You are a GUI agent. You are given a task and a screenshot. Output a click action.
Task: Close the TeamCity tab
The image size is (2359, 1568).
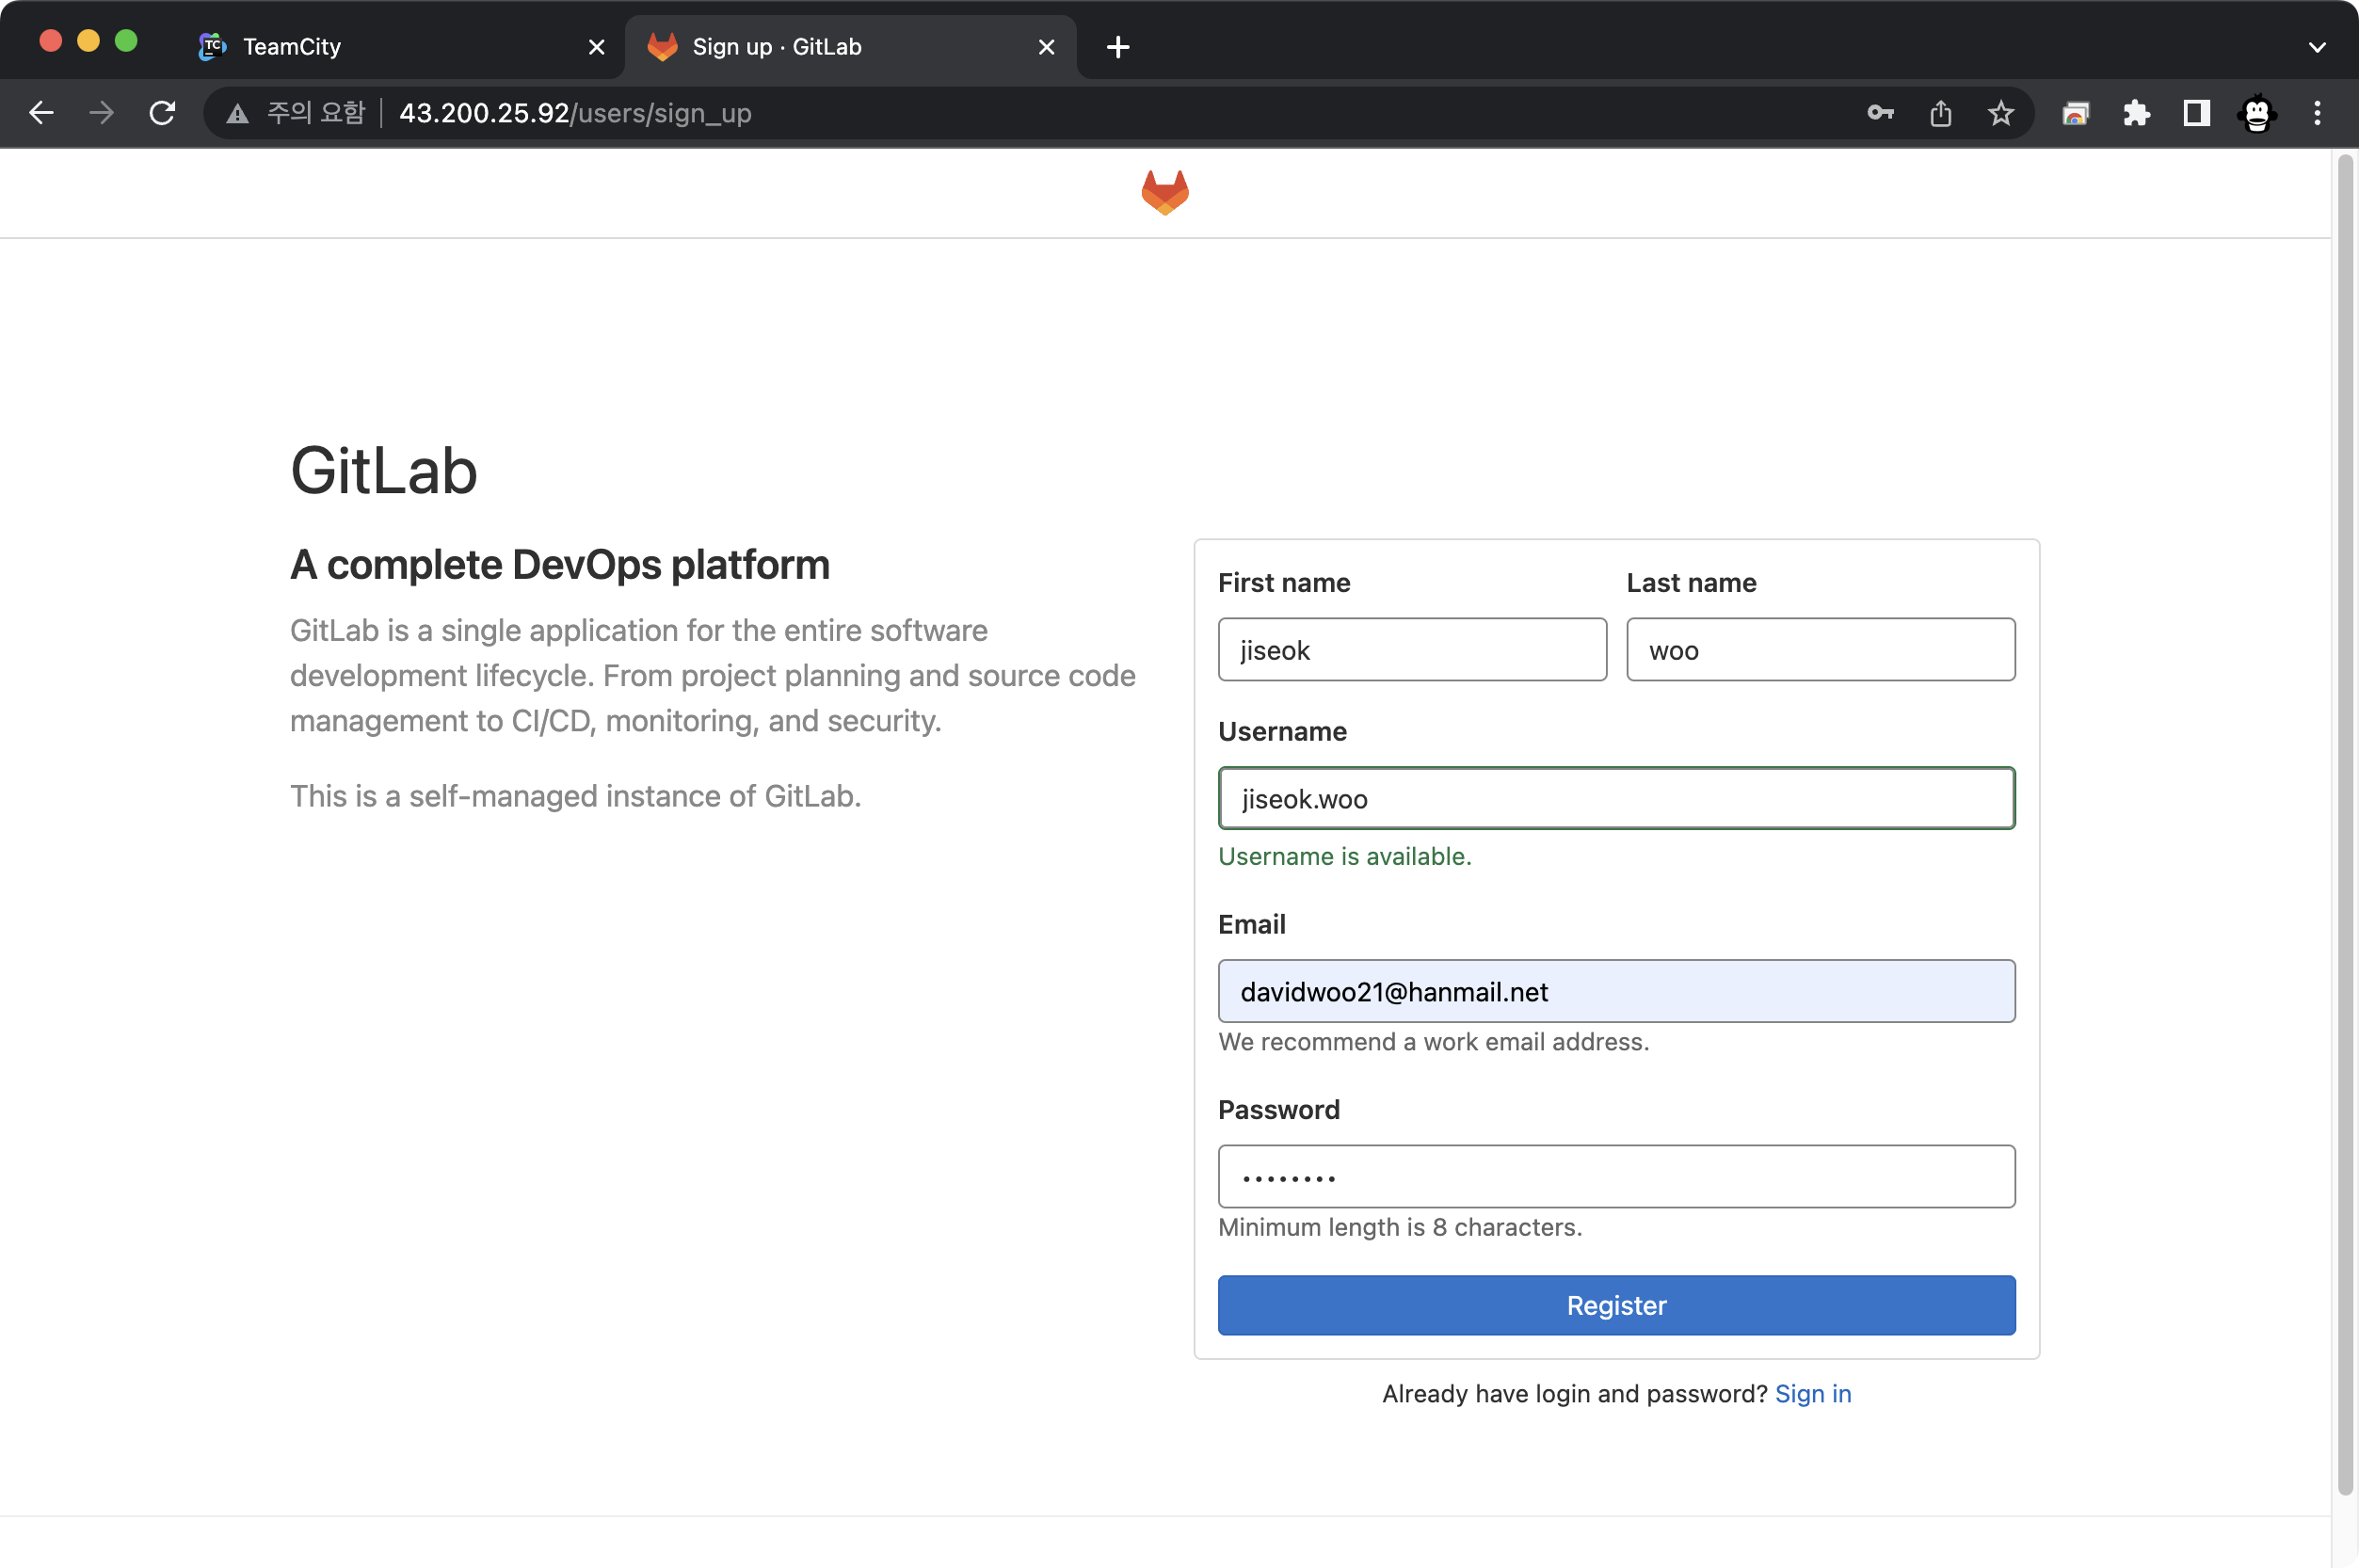tap(596, 47)
